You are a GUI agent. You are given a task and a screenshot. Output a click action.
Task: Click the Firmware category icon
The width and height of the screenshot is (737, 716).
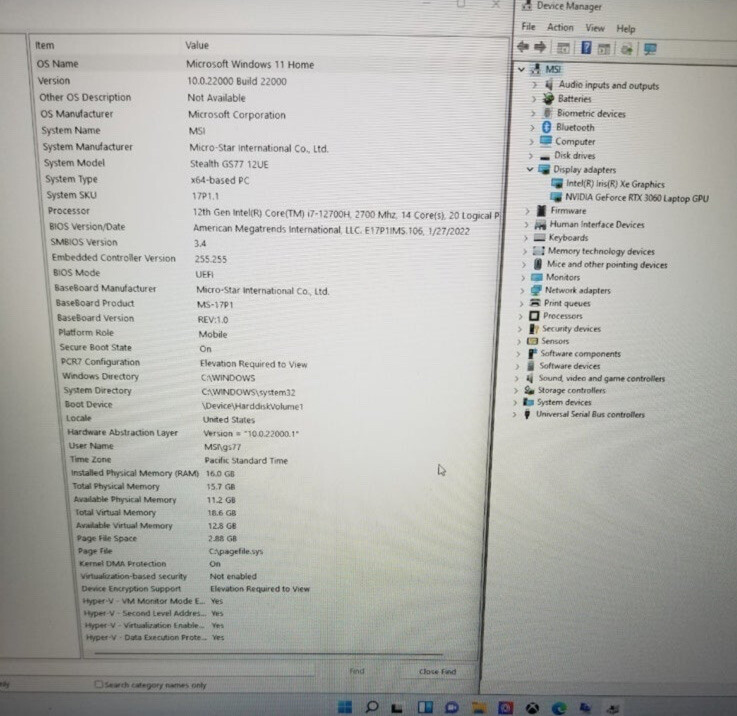point(541,210)
